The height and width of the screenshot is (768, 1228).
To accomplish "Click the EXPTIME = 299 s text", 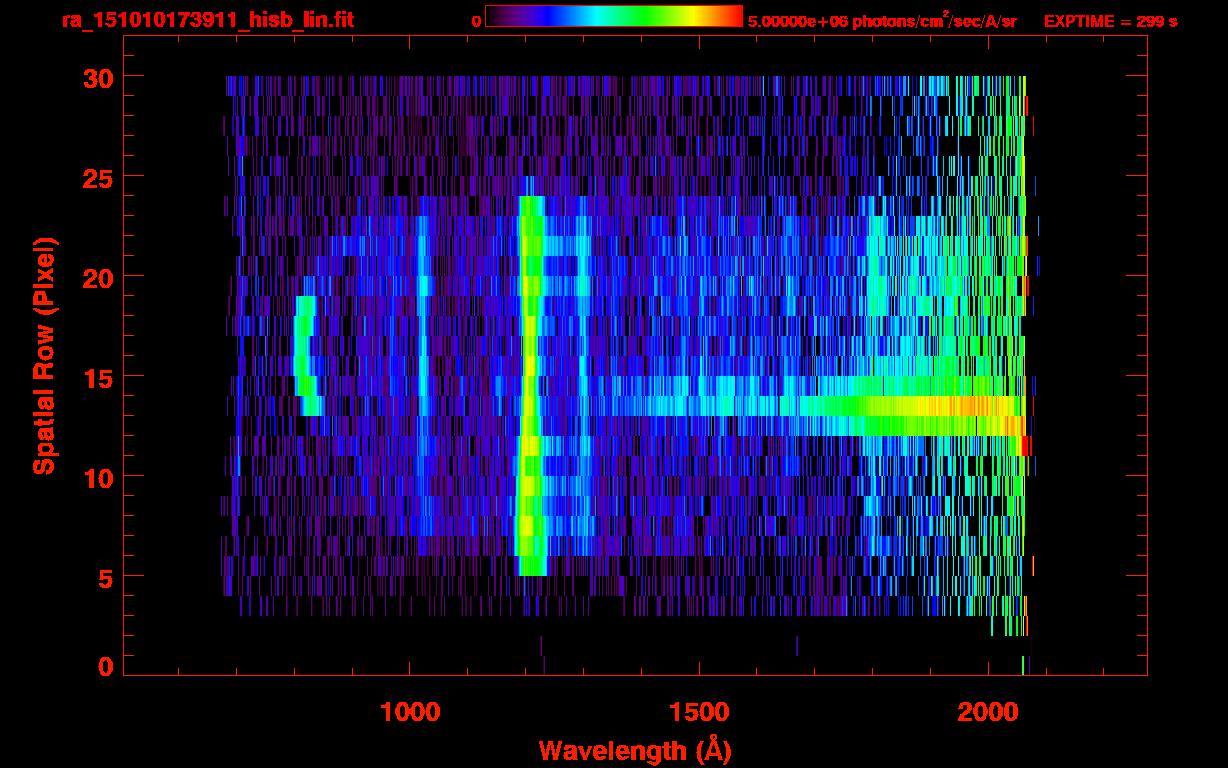I will (x=1110, y=21).
